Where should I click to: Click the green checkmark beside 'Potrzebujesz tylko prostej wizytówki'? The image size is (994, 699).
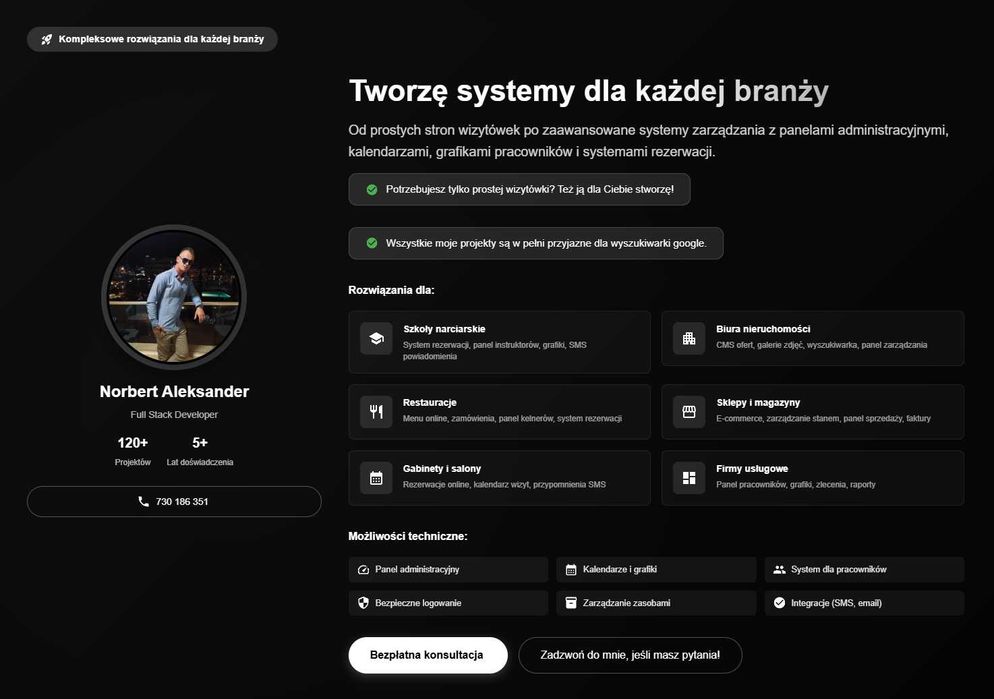click(x=372, y=189)
